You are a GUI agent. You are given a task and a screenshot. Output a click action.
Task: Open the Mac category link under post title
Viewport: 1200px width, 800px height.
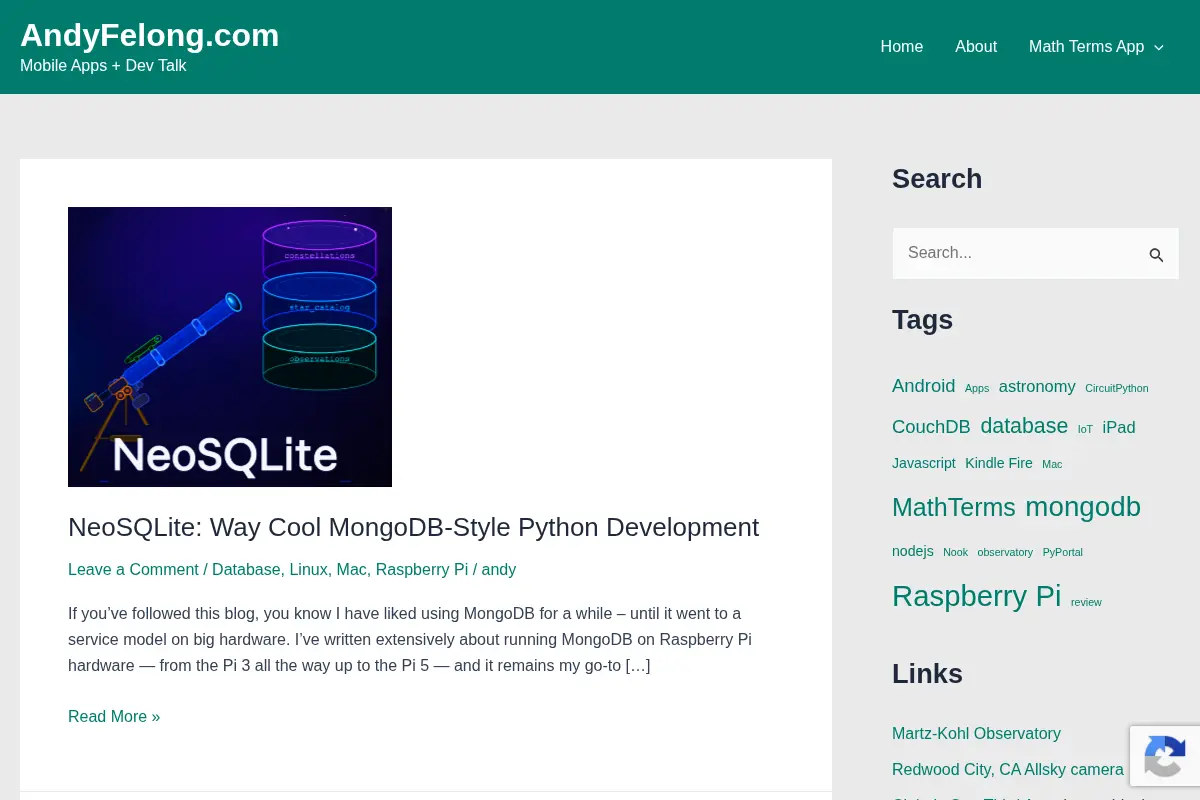click(x=351, y=569)
